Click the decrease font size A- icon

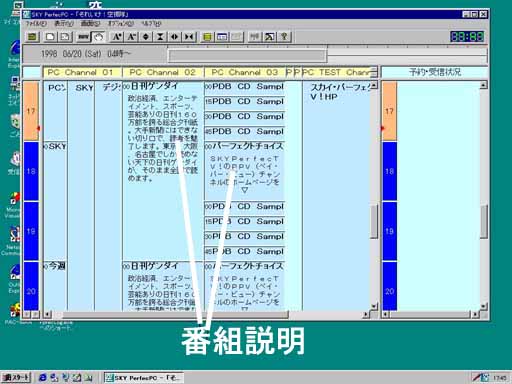(x=131, y=37)
